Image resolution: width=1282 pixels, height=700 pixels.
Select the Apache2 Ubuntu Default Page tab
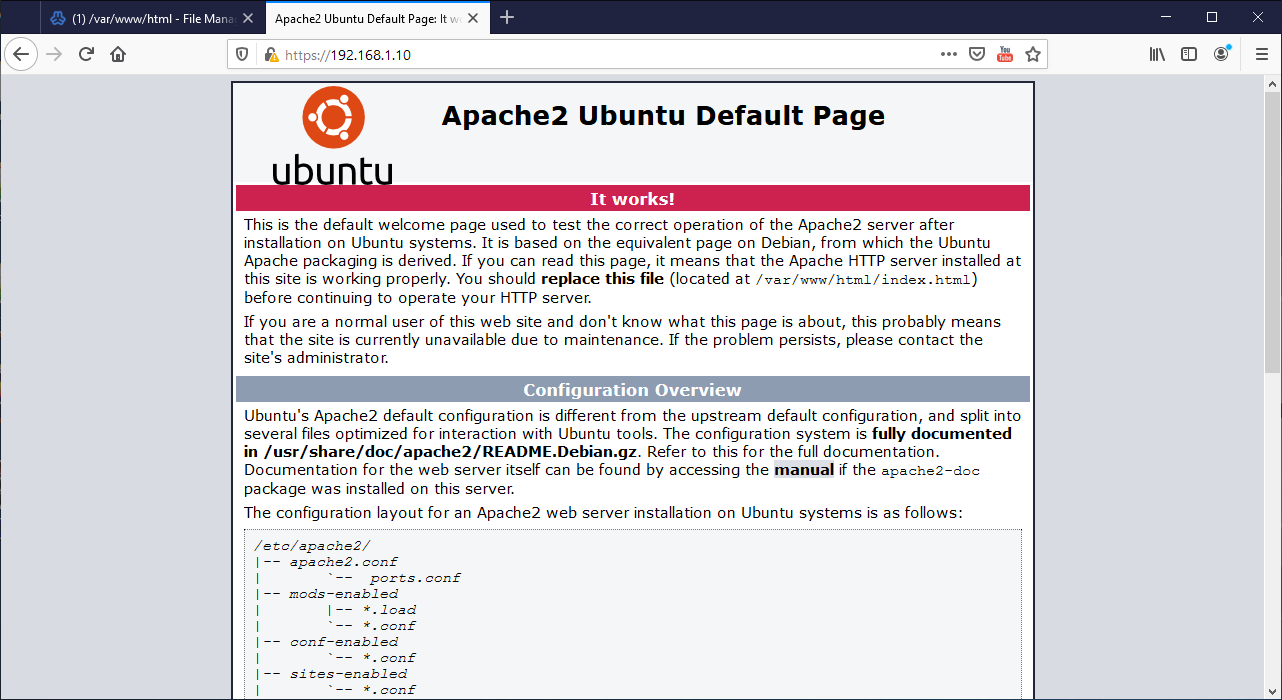pyautogui.click(x=365, y=18)
